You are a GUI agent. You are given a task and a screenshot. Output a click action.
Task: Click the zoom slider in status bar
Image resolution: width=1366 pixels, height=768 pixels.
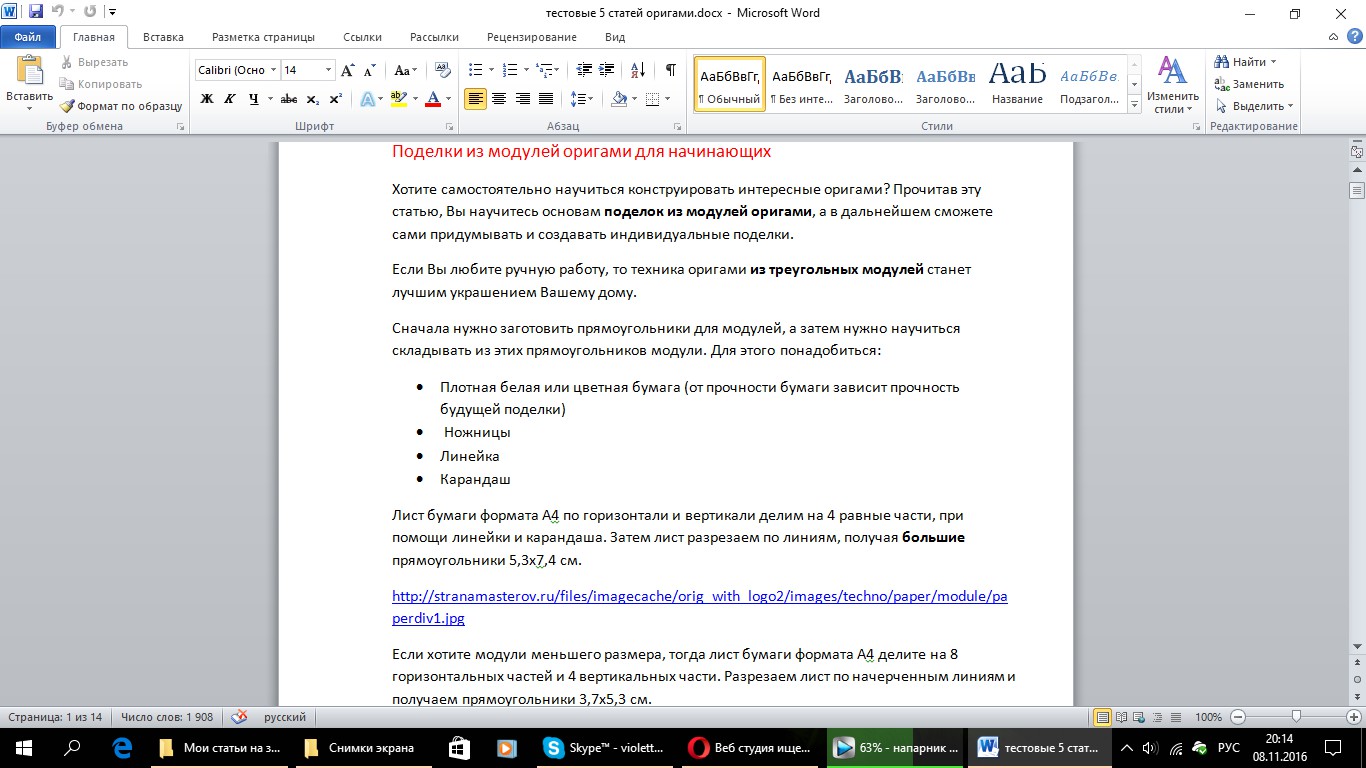[x=1296, y=717]
